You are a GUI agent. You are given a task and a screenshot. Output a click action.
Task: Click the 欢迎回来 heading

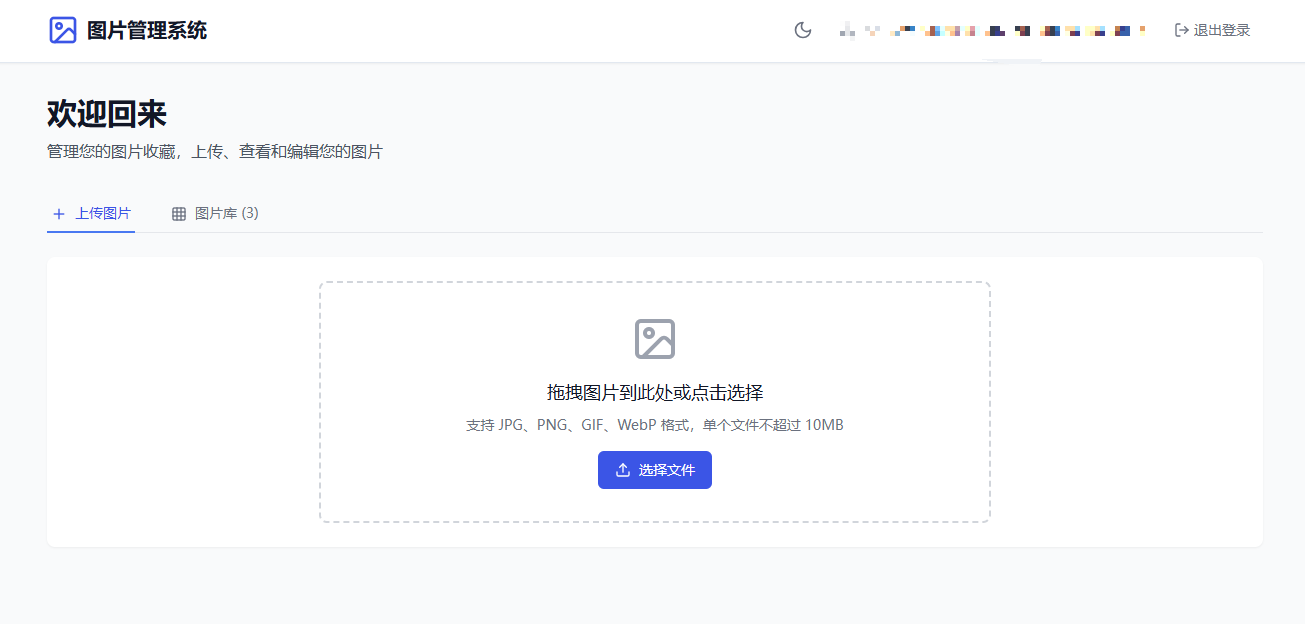[x=107, y=114]
